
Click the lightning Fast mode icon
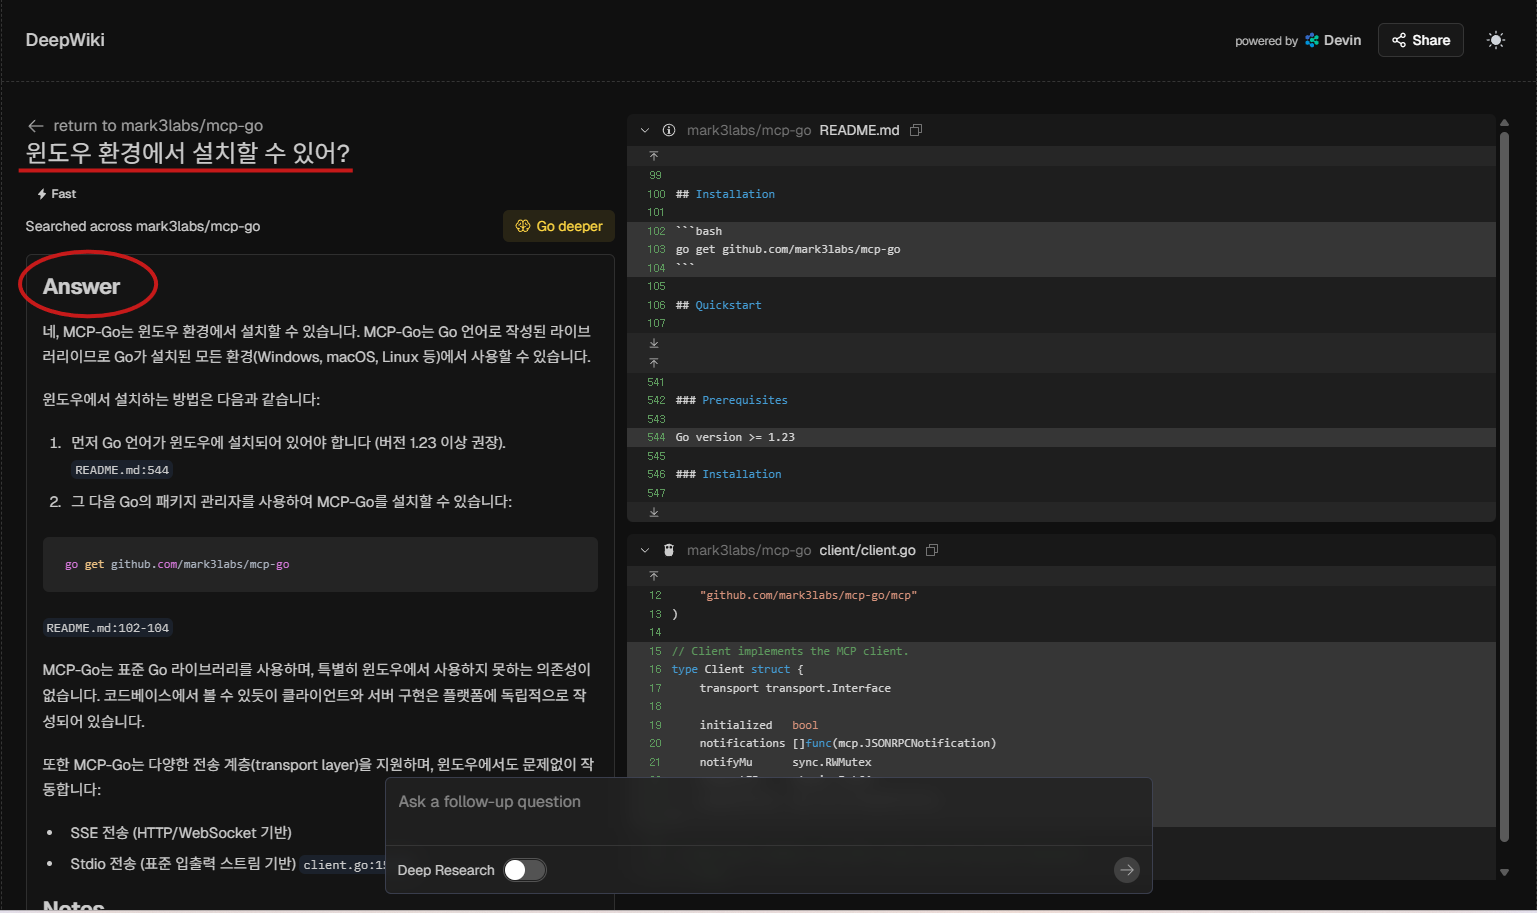tap(42, 194)
